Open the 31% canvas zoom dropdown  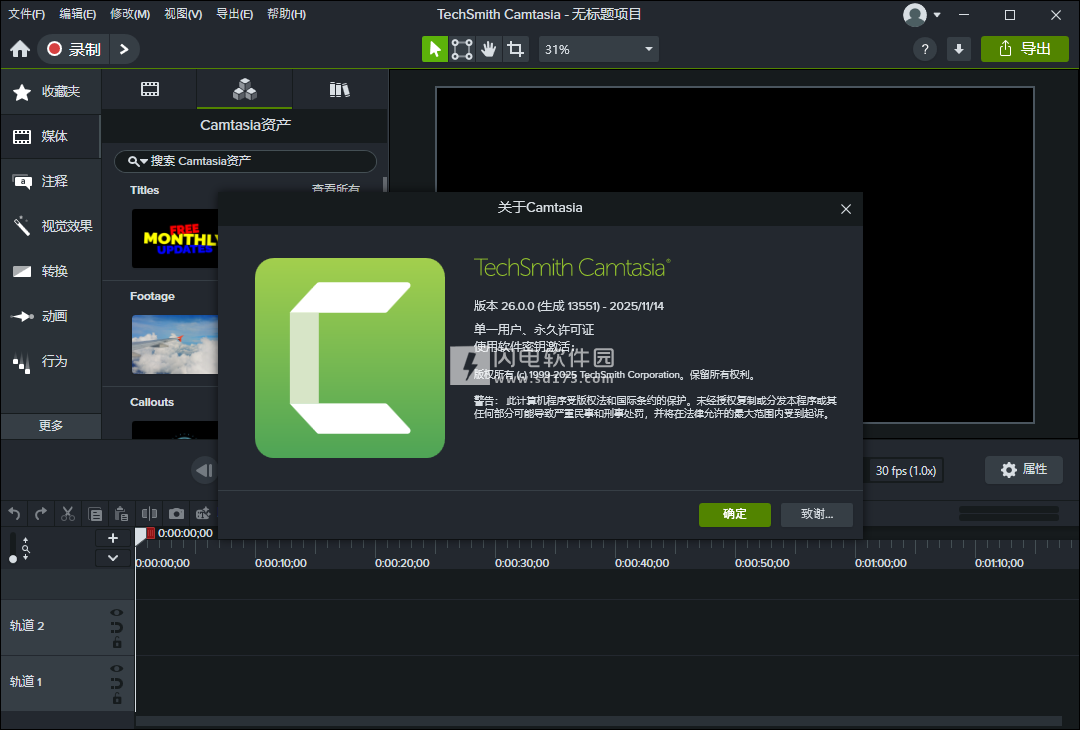click(x=598, y=49)
